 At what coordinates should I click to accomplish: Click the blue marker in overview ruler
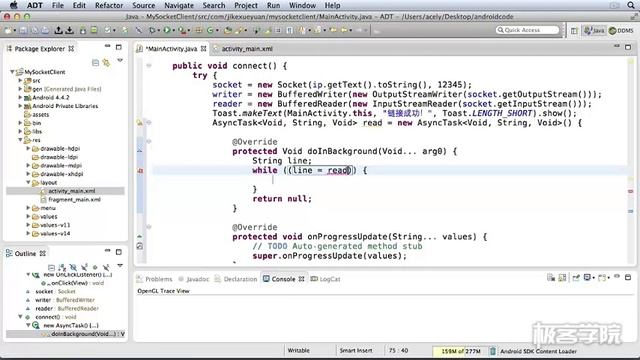pyautogui.click(x=631, y=211)
